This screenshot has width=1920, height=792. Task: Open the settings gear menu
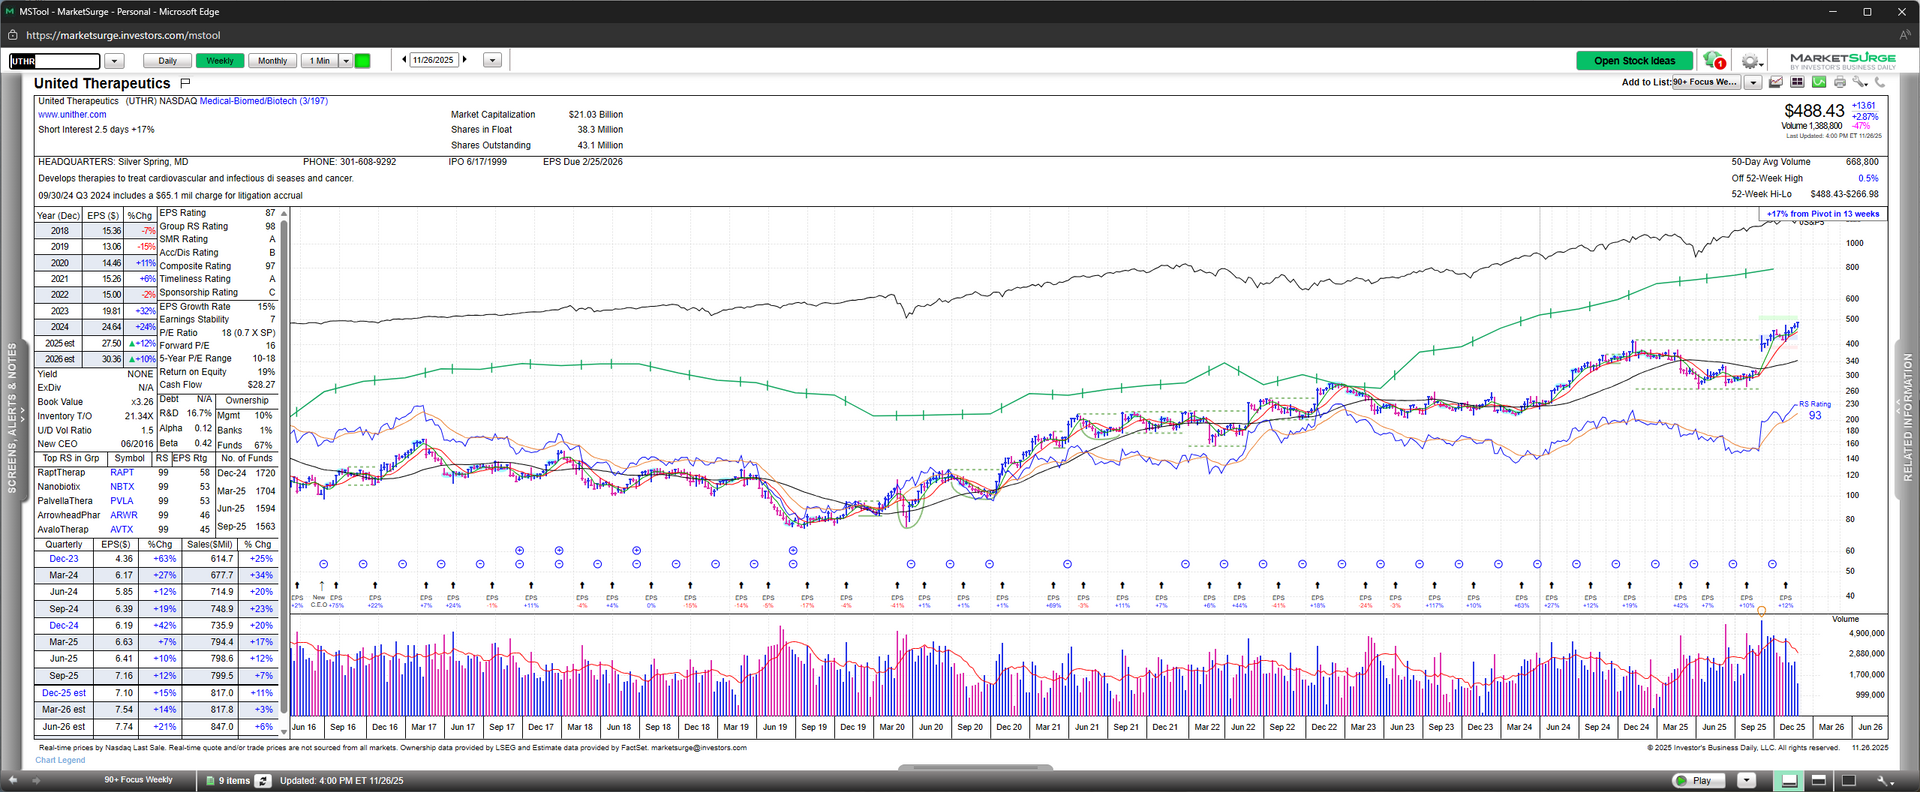(x=1749, y=61)
